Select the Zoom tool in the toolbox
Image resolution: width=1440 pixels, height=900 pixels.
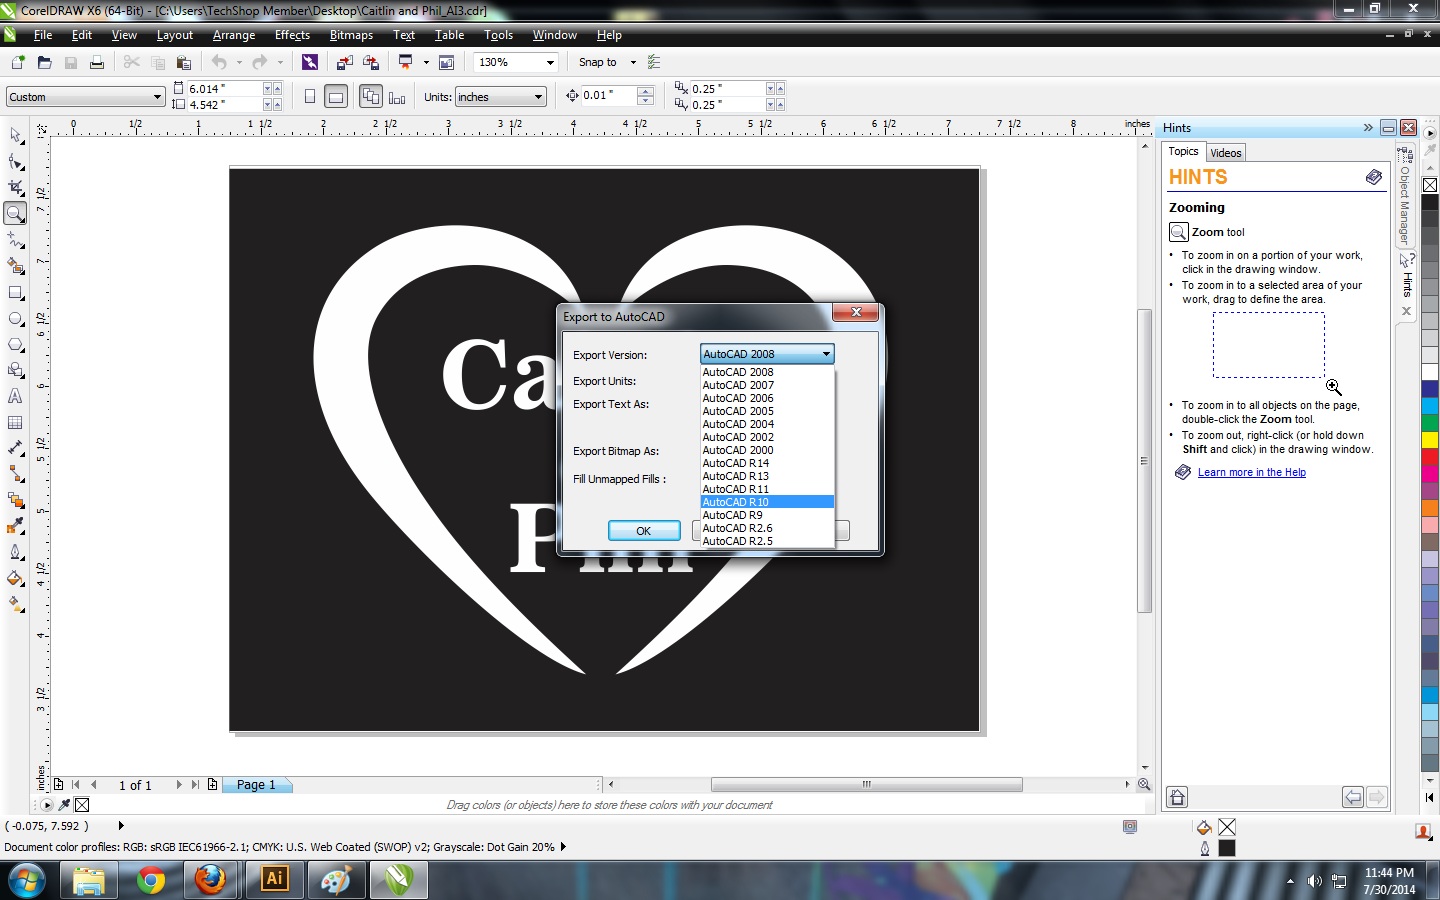(15, 213)
